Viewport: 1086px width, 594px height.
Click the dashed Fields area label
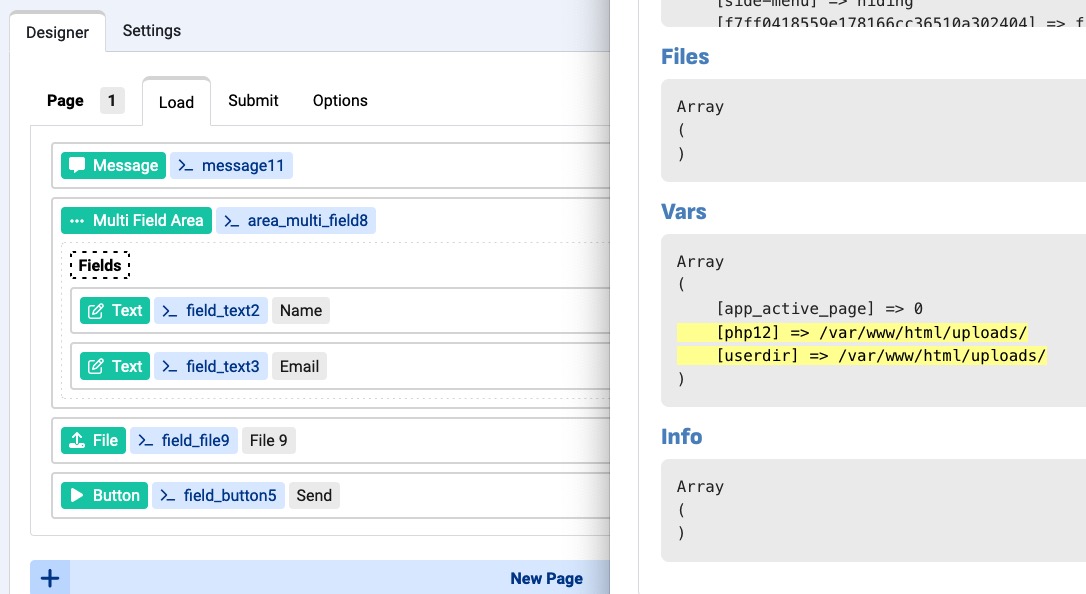pos(100,265)
